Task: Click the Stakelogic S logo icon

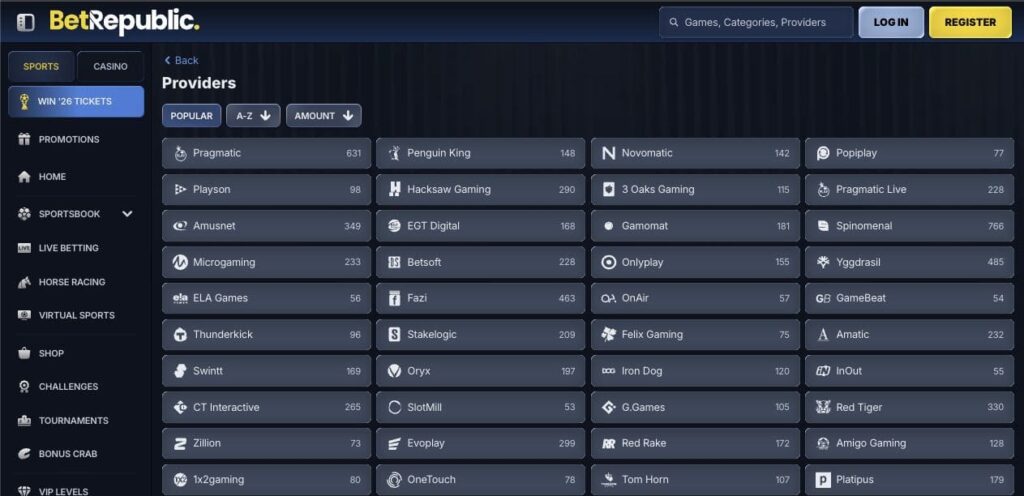Action: point(394,334)
